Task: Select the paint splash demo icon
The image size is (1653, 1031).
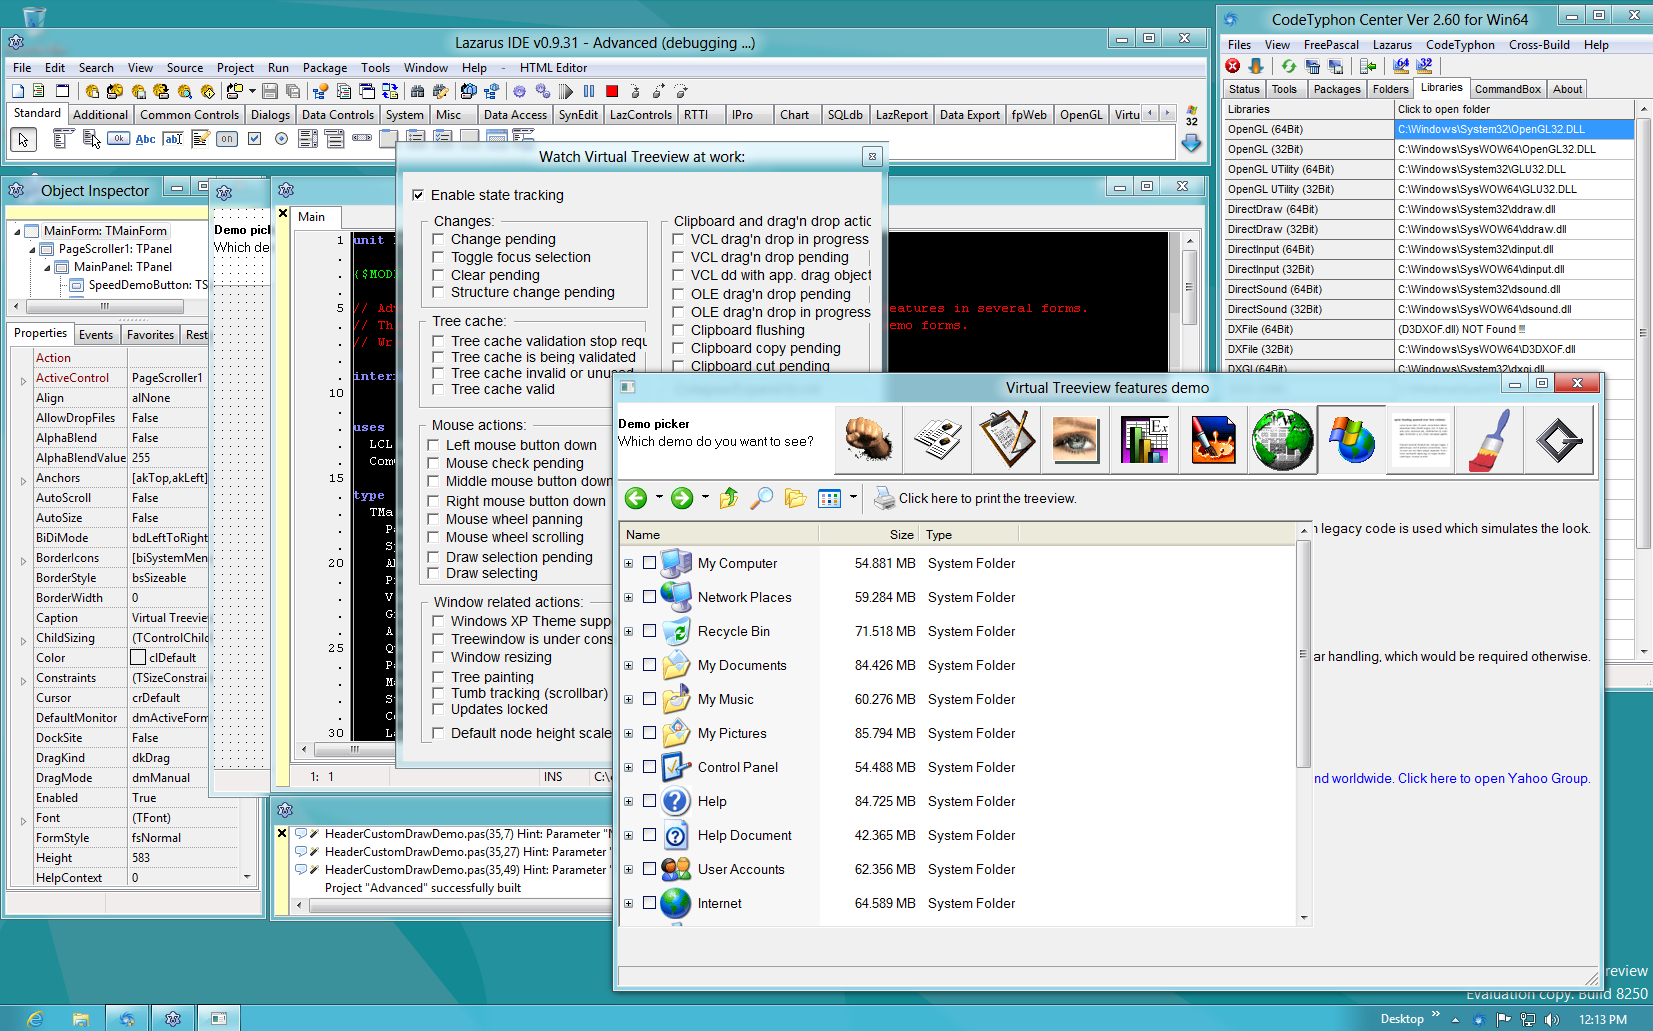Action: 1214,439
